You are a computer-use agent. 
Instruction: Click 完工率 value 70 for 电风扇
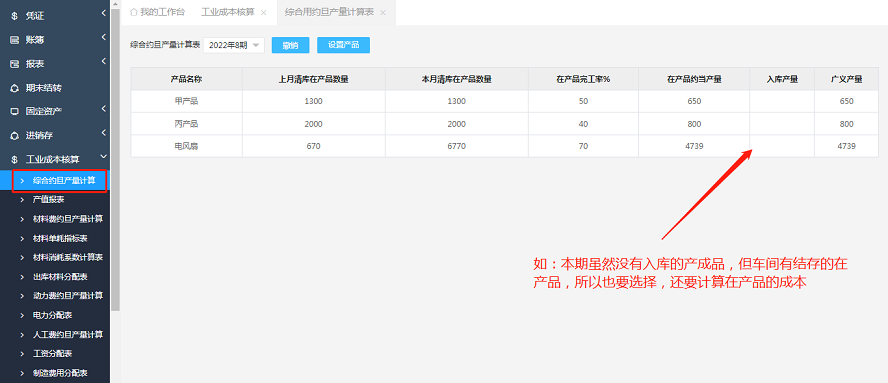[583, 146]
